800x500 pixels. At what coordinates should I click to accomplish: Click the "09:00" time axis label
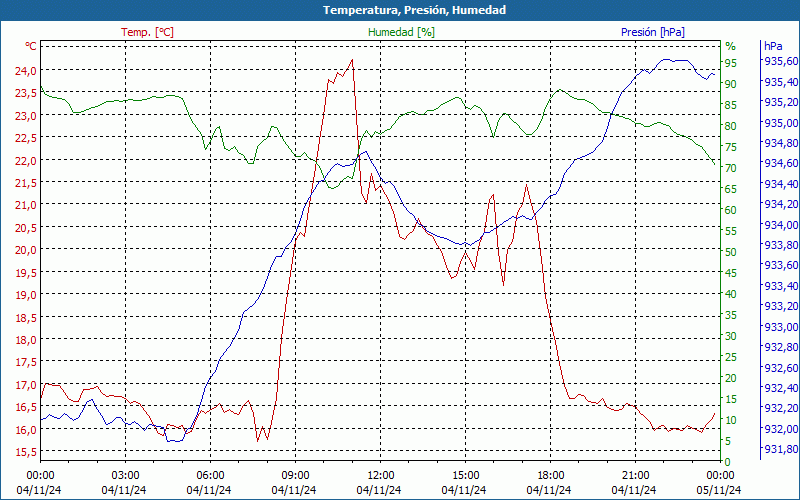point(295,475)
